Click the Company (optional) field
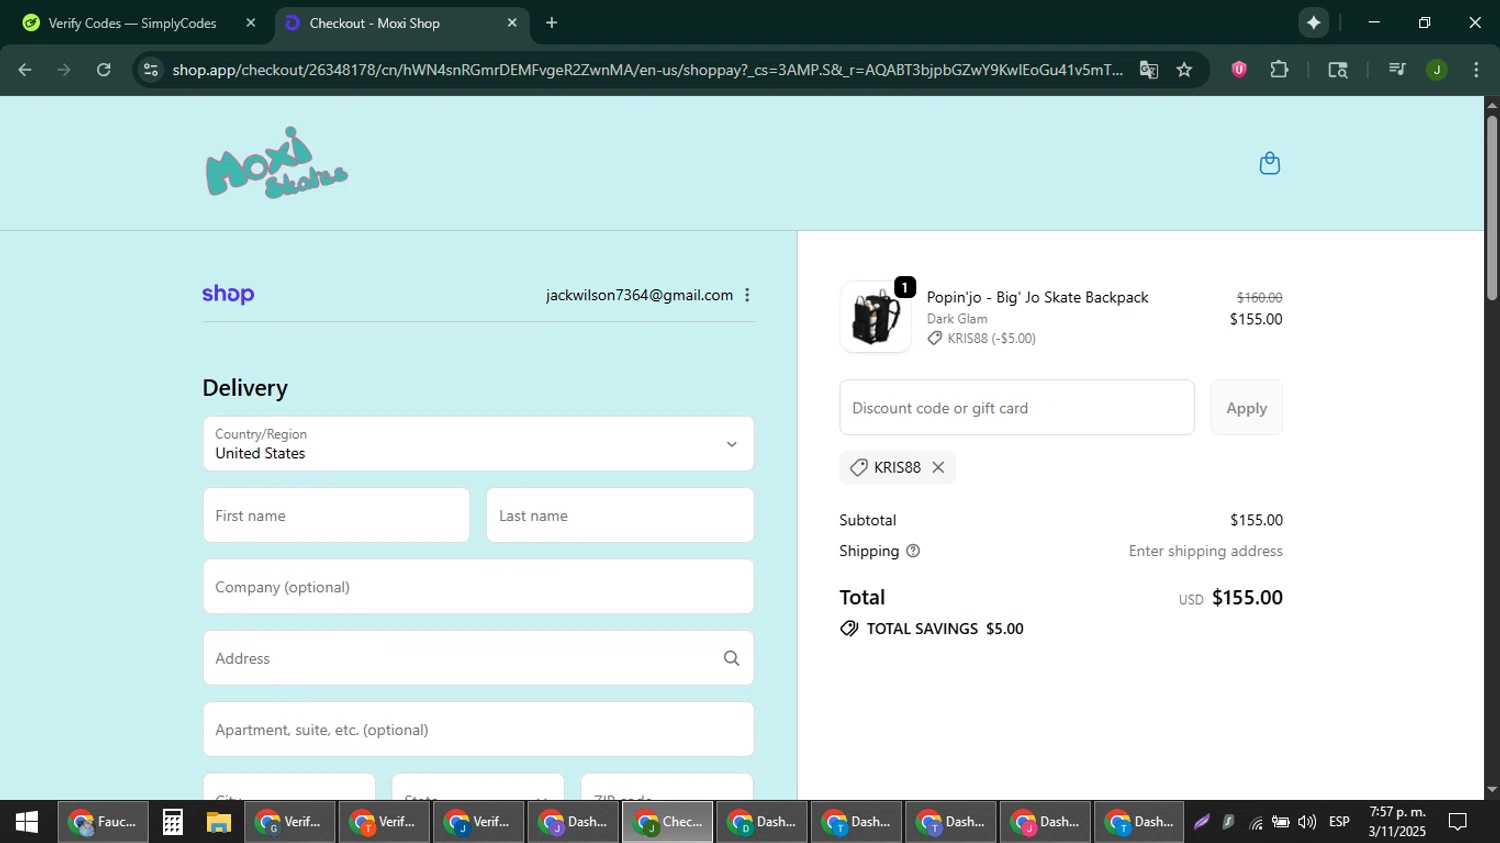 [x=478, y=587]
